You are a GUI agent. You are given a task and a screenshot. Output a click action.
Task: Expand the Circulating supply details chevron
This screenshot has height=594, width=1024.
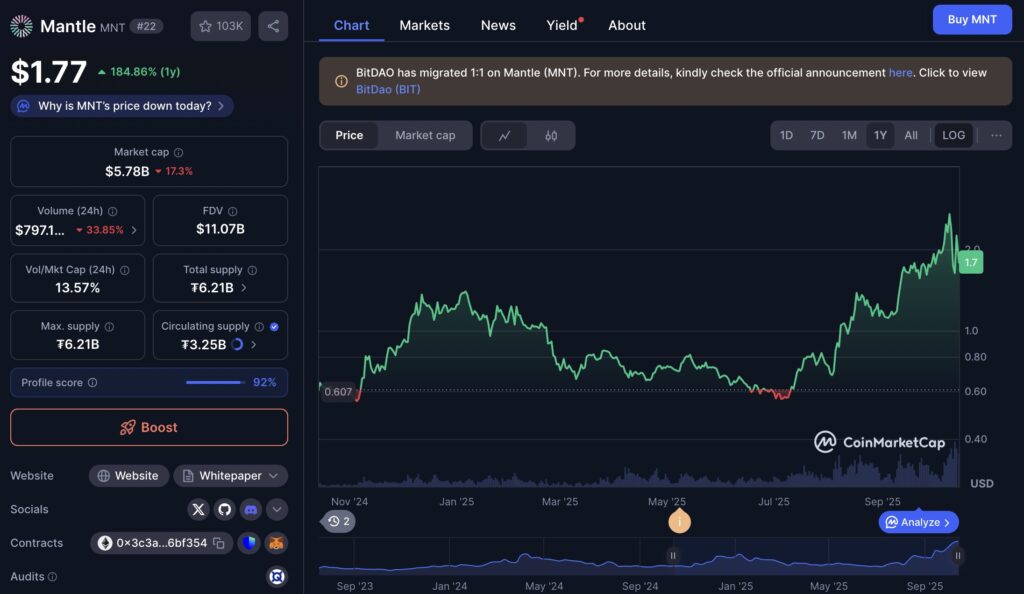coord(253,345)
